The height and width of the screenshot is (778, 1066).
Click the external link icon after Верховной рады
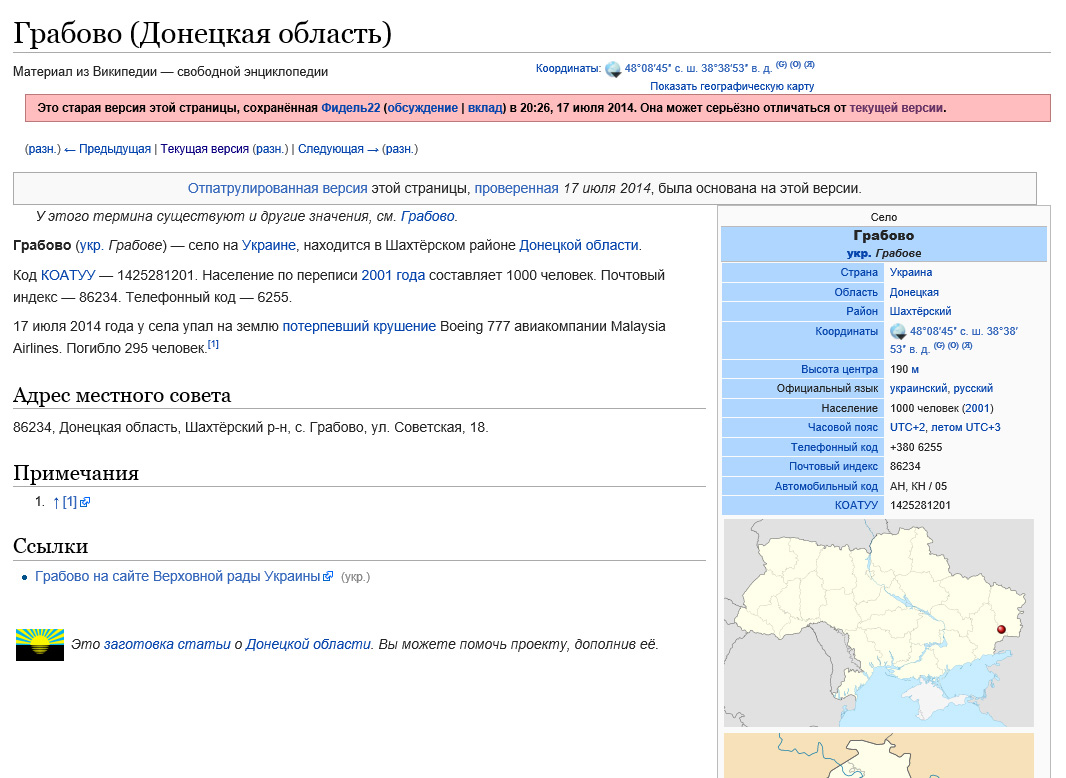pyautogui.click(x=328, y=576)
